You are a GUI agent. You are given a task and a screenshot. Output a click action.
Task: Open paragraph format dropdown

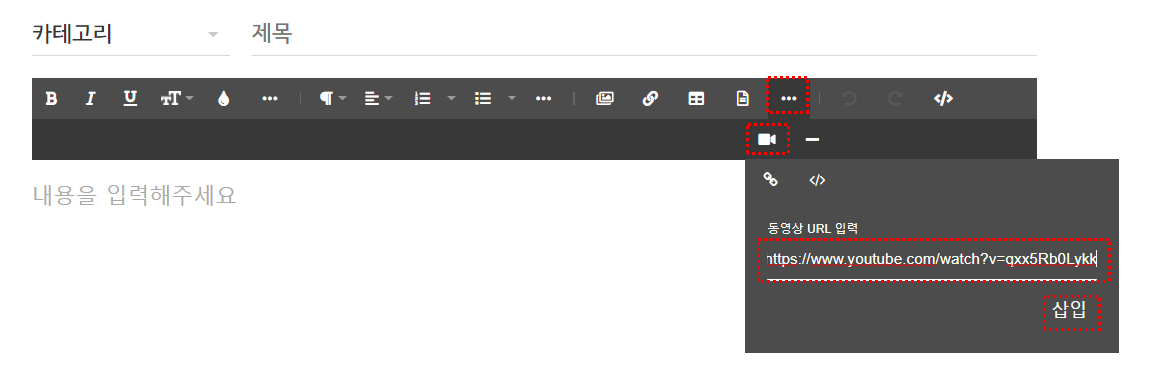[x=333, y=98]
